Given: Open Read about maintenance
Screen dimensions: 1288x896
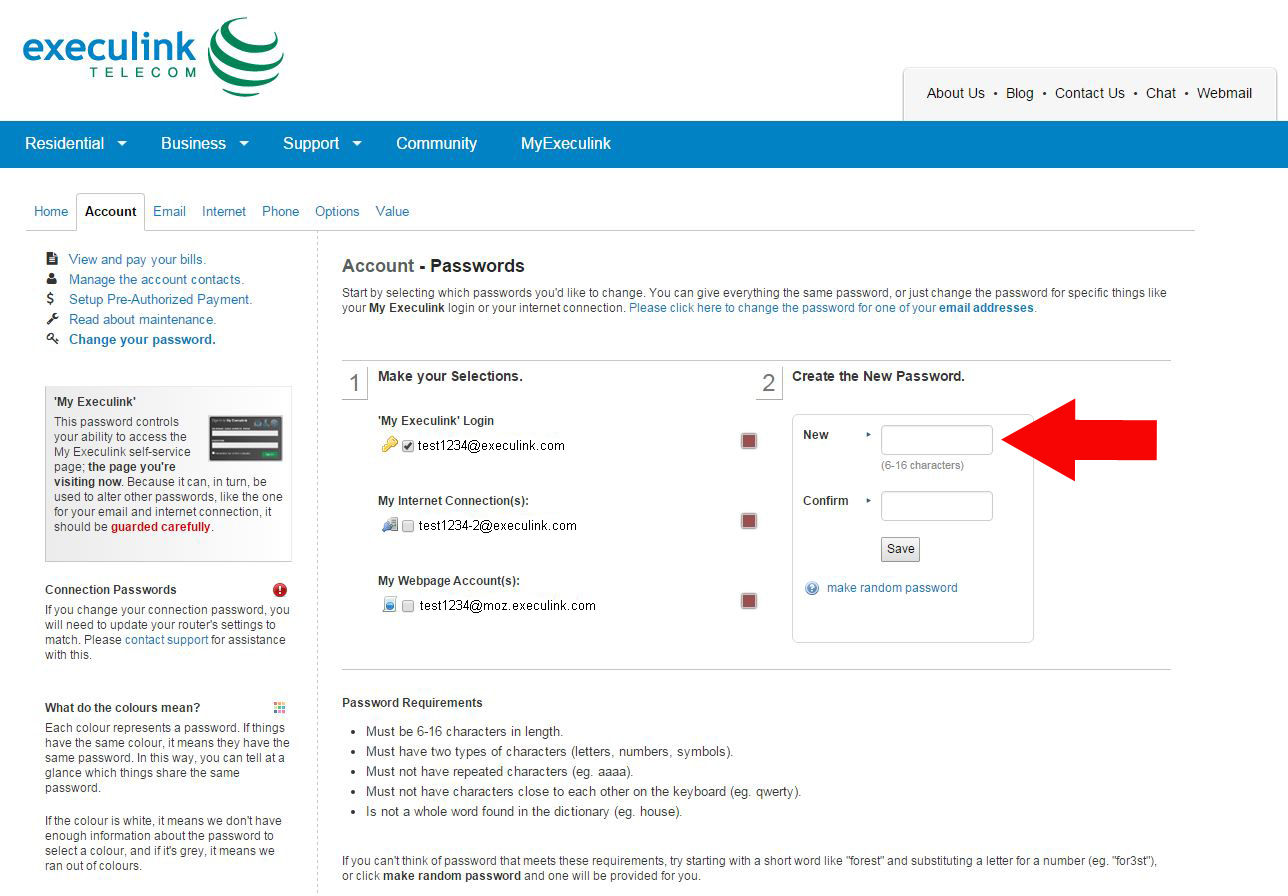Looking at the screenshot, I should click(x=142, y=319).
